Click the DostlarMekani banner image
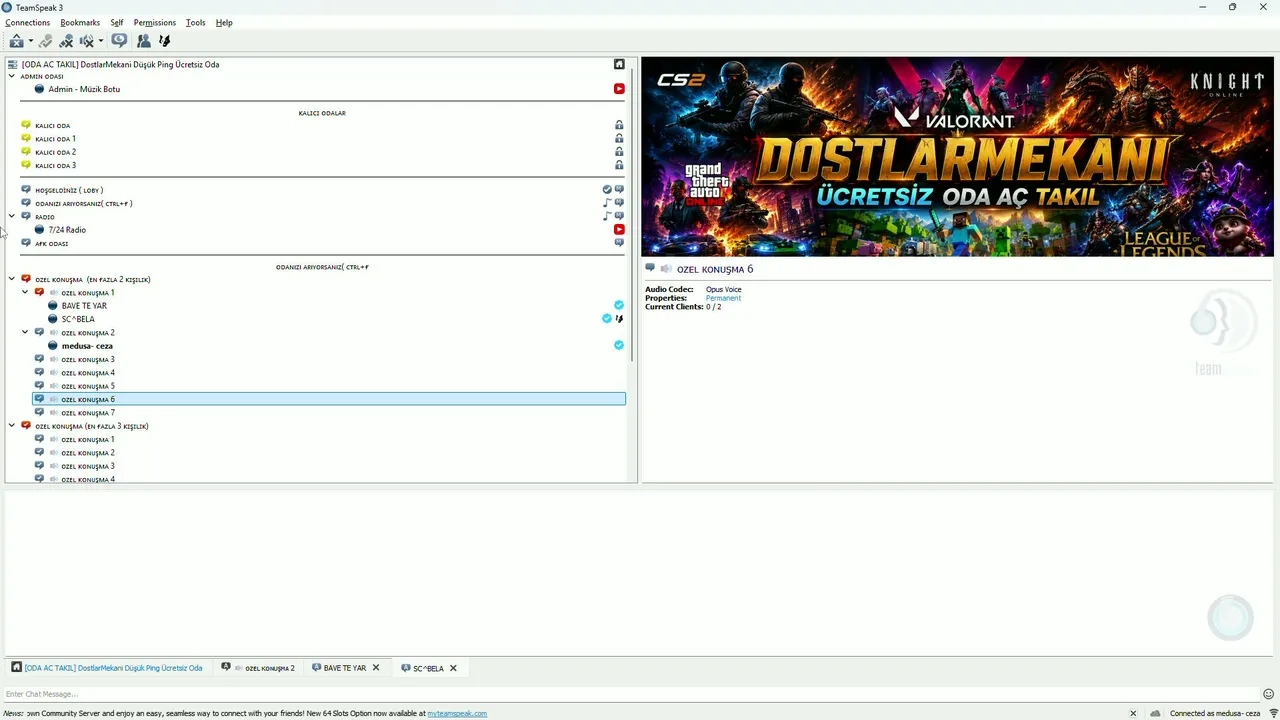Screen dimensions: 1280x720 (959, 157)
